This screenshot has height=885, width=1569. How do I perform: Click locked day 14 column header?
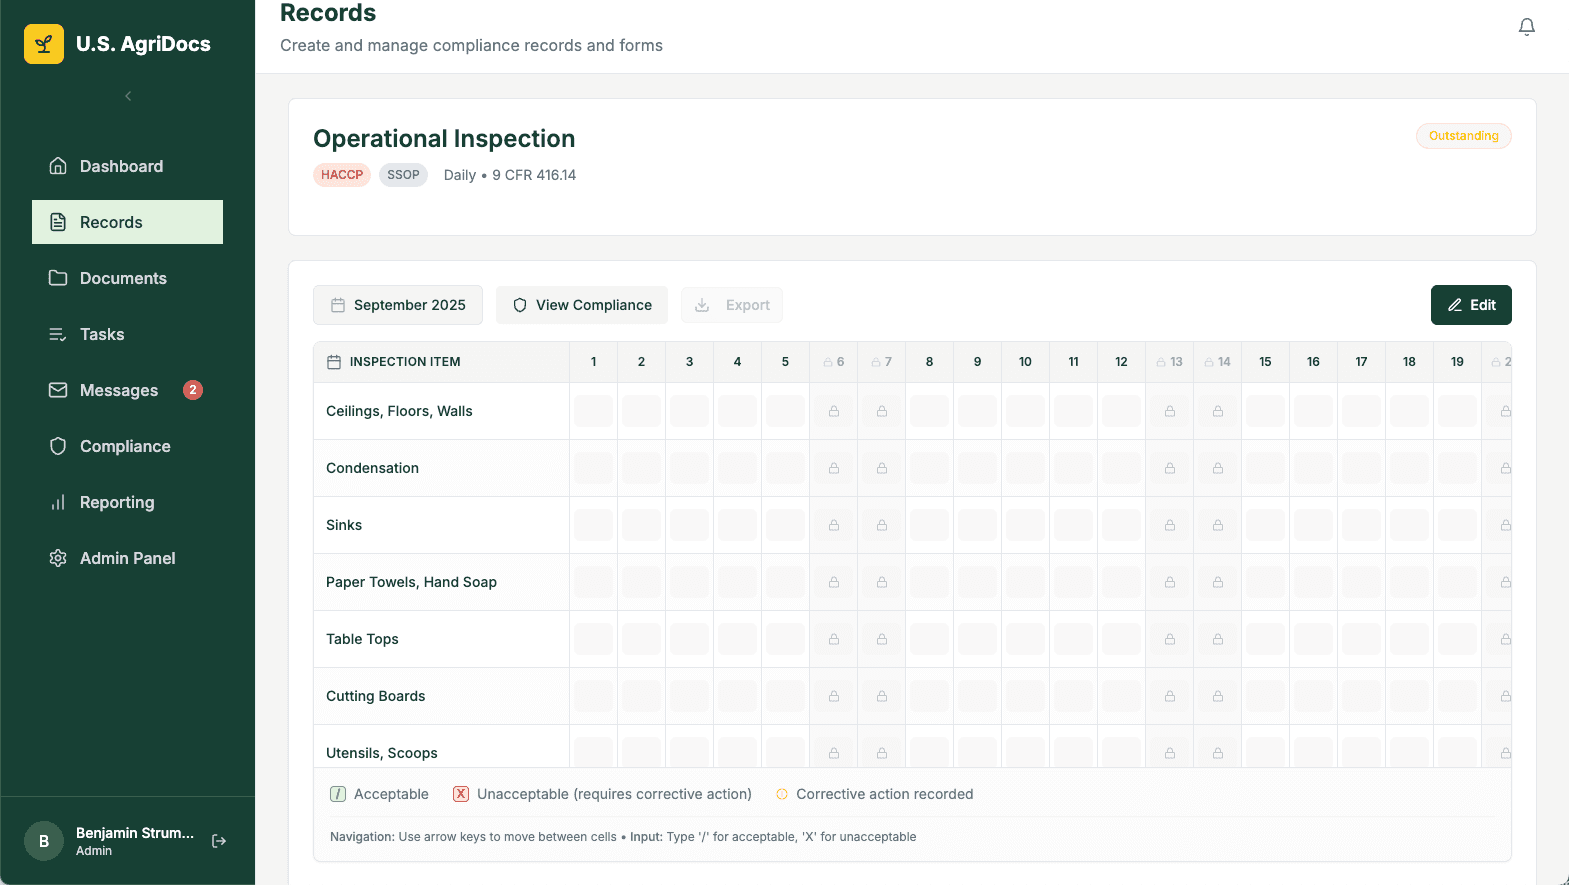pos(1217,362)
